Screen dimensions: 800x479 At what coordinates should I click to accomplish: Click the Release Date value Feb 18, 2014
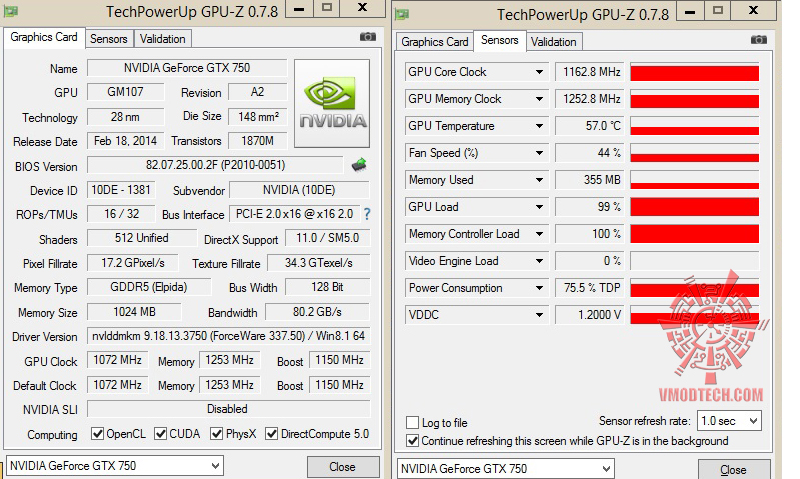(x=126, y=141)
